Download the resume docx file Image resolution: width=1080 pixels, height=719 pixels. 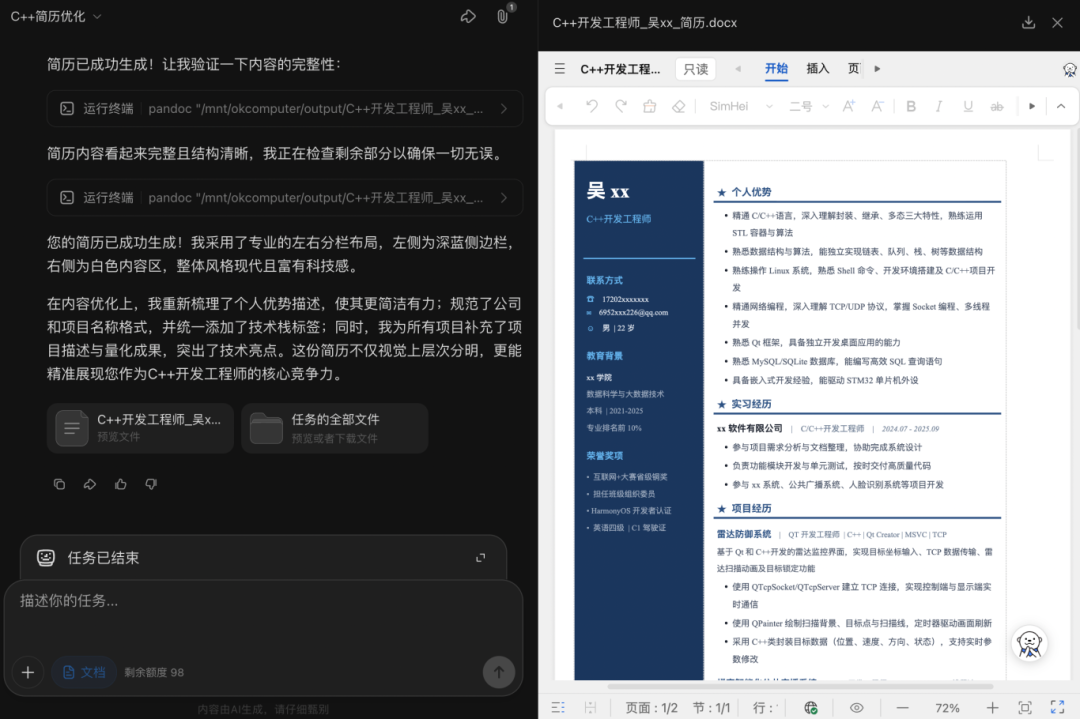(1028, 23)
